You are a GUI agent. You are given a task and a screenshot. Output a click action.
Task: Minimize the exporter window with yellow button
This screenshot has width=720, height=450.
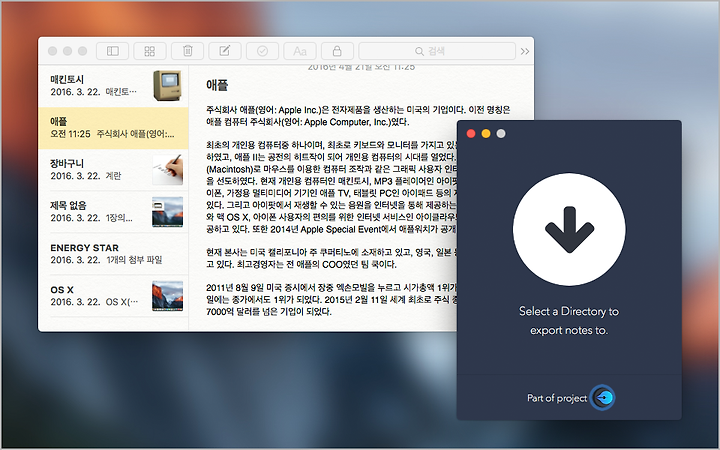pos(486,134)
